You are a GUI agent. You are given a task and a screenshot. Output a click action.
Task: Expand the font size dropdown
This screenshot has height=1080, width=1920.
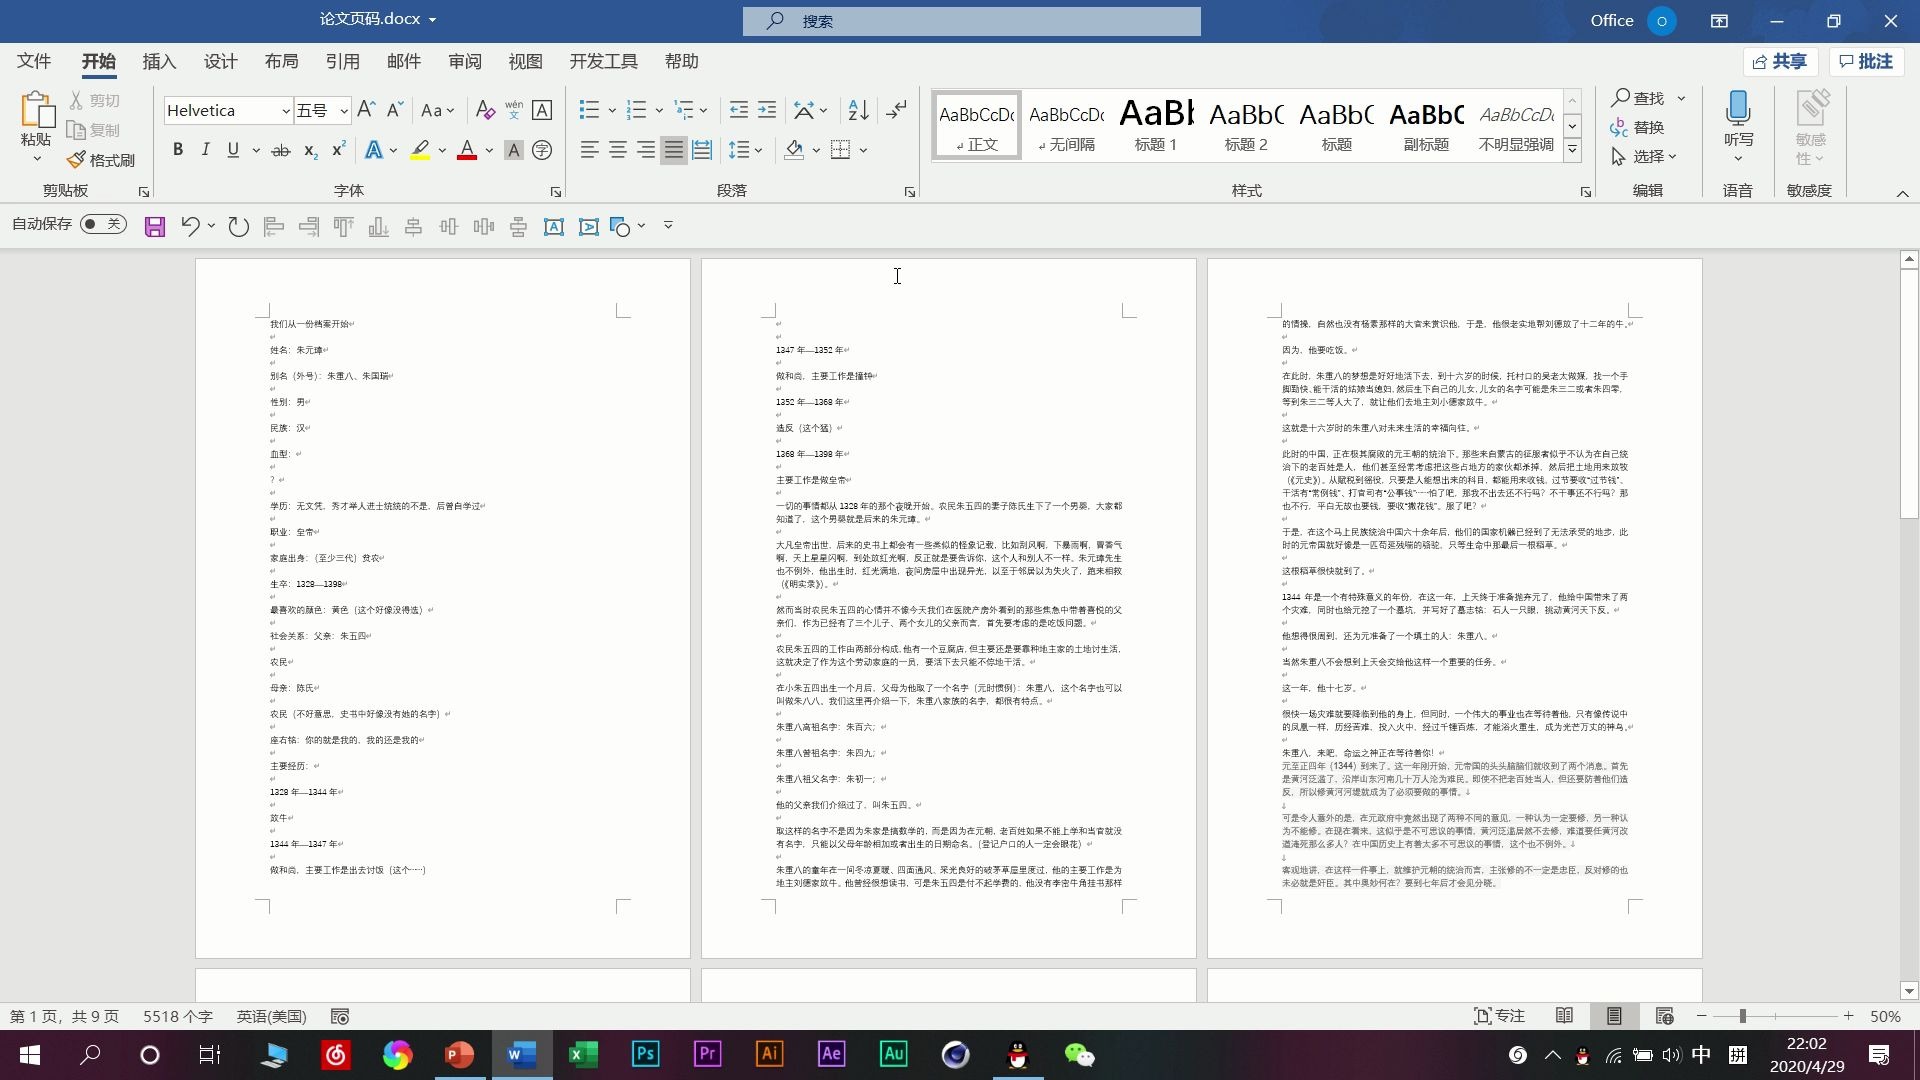343,111
